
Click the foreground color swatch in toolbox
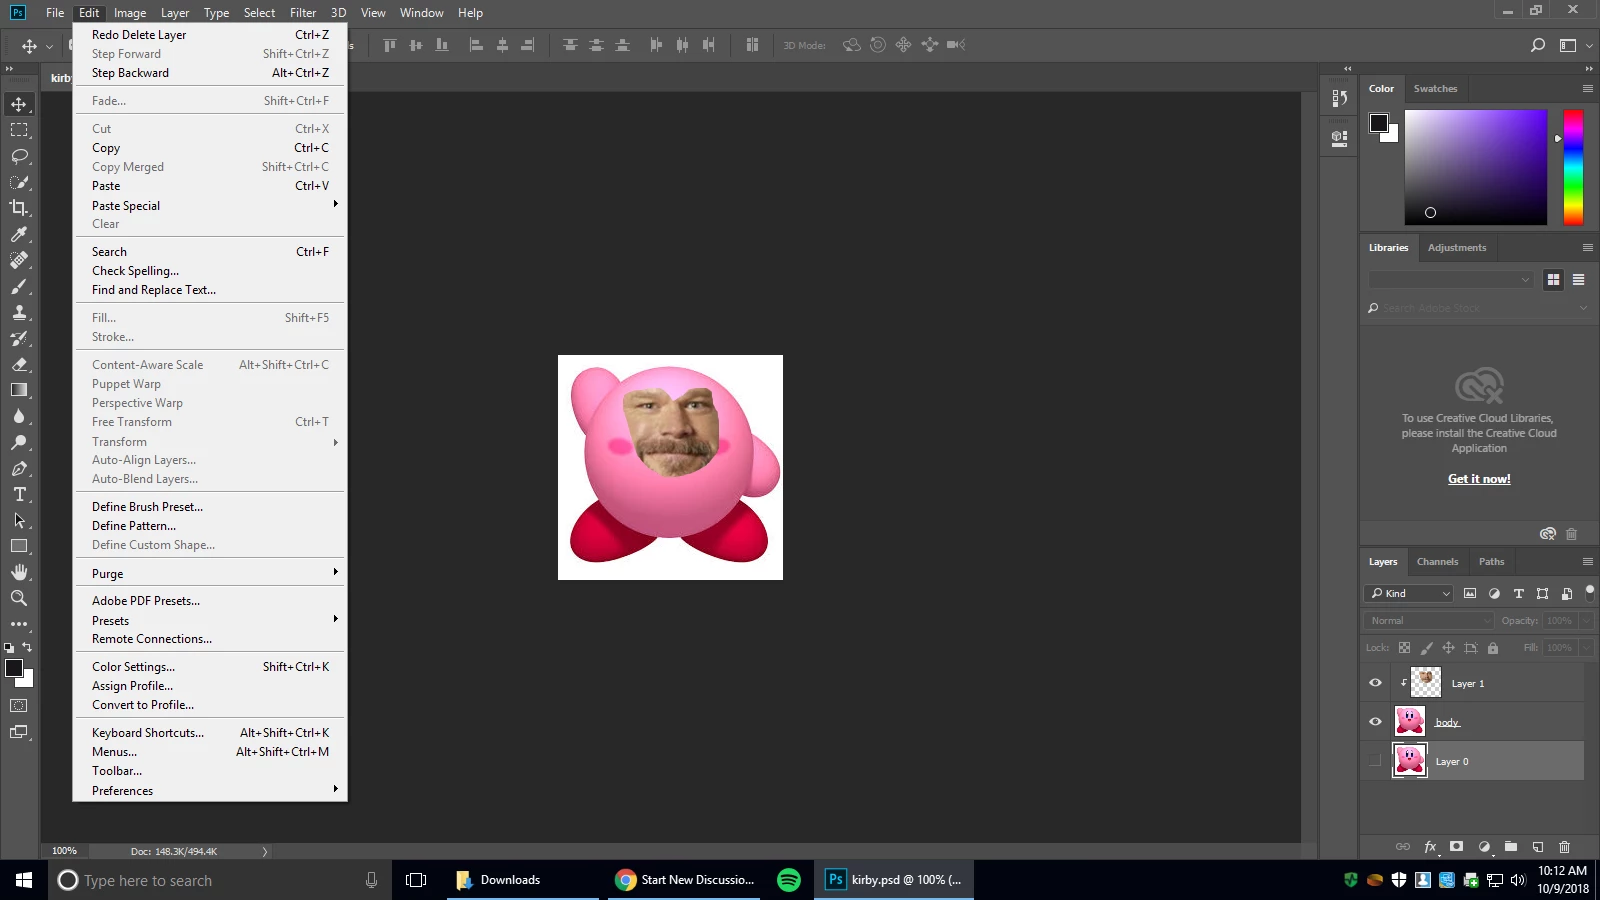point(14,668)
